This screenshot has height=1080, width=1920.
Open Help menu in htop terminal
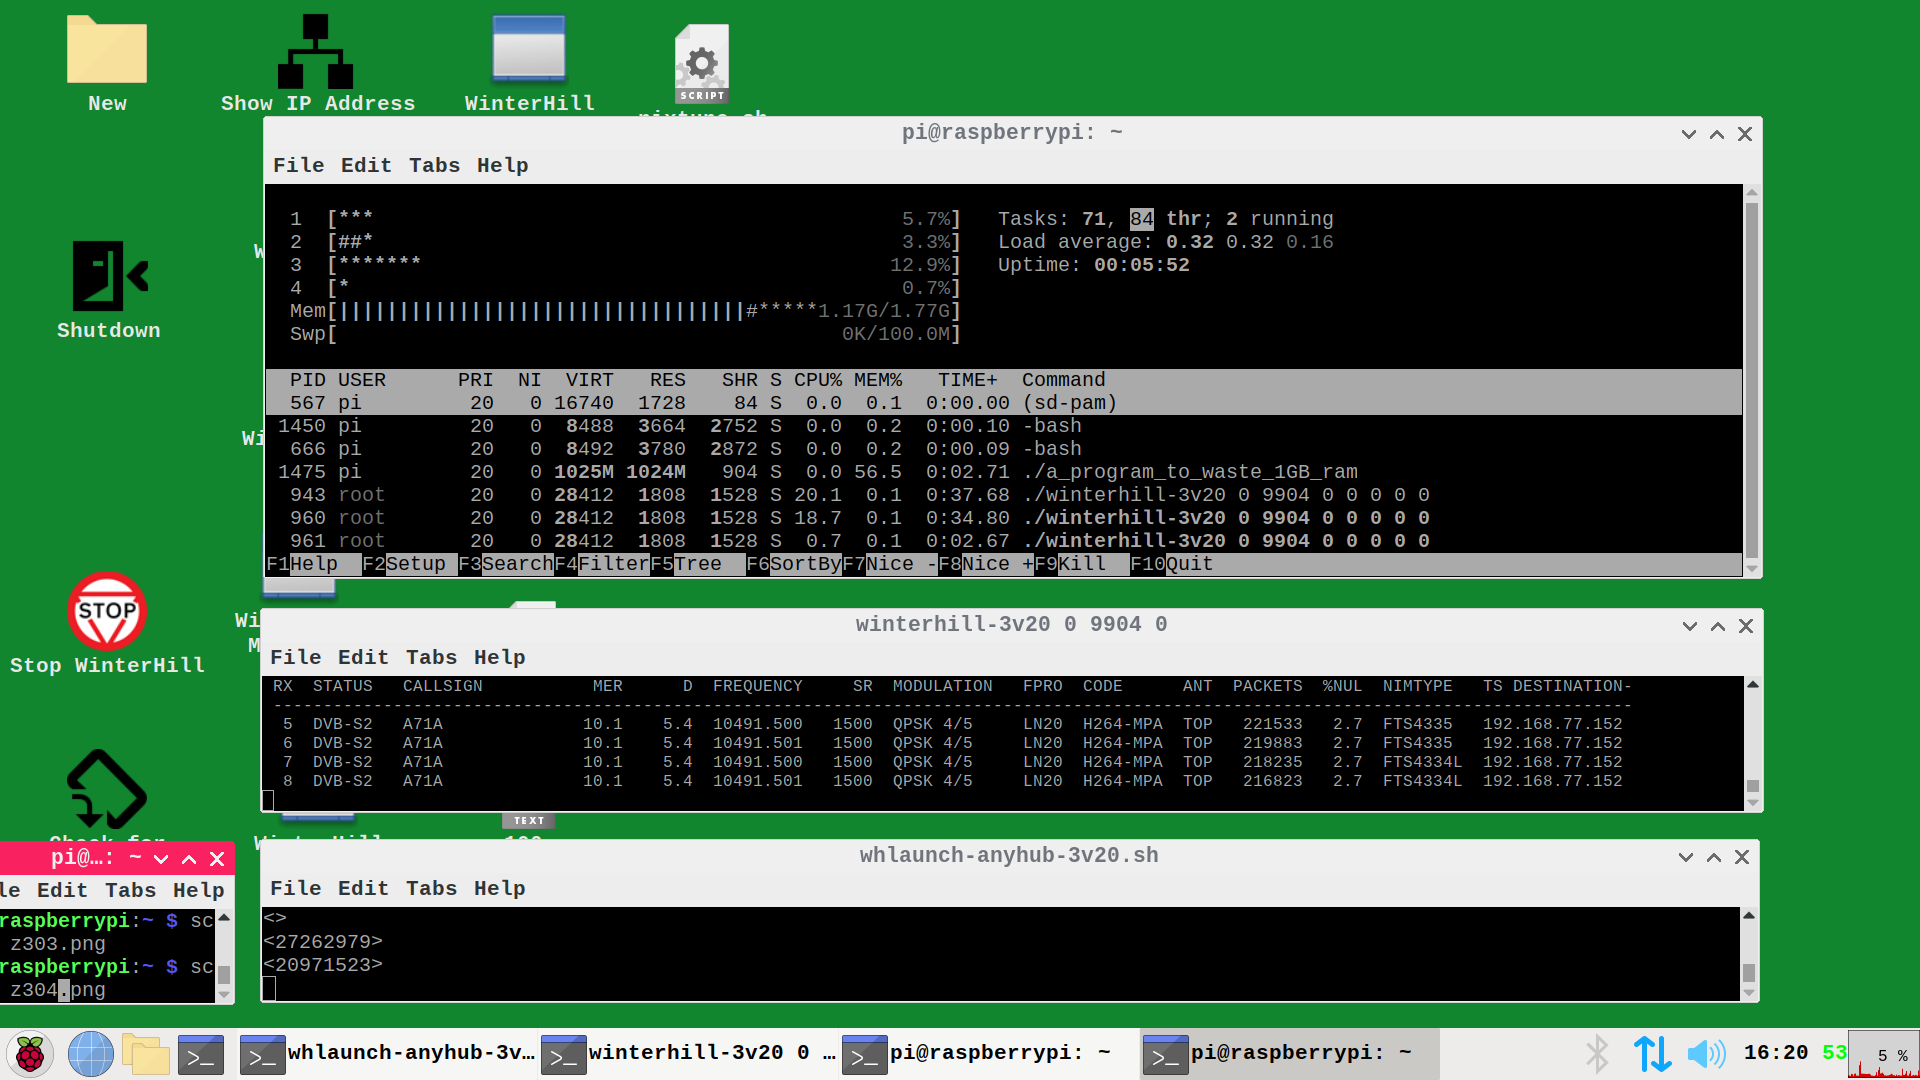tap(502, 166)
